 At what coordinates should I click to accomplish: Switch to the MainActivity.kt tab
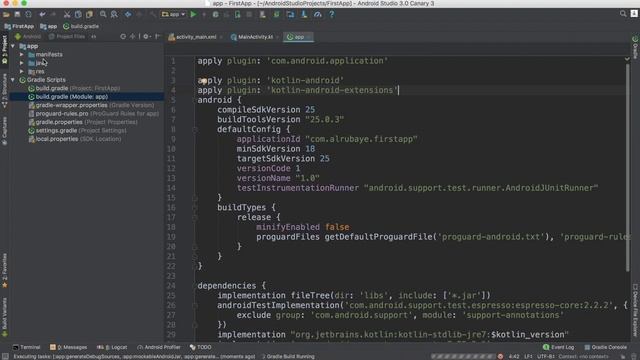pos(255,37)
